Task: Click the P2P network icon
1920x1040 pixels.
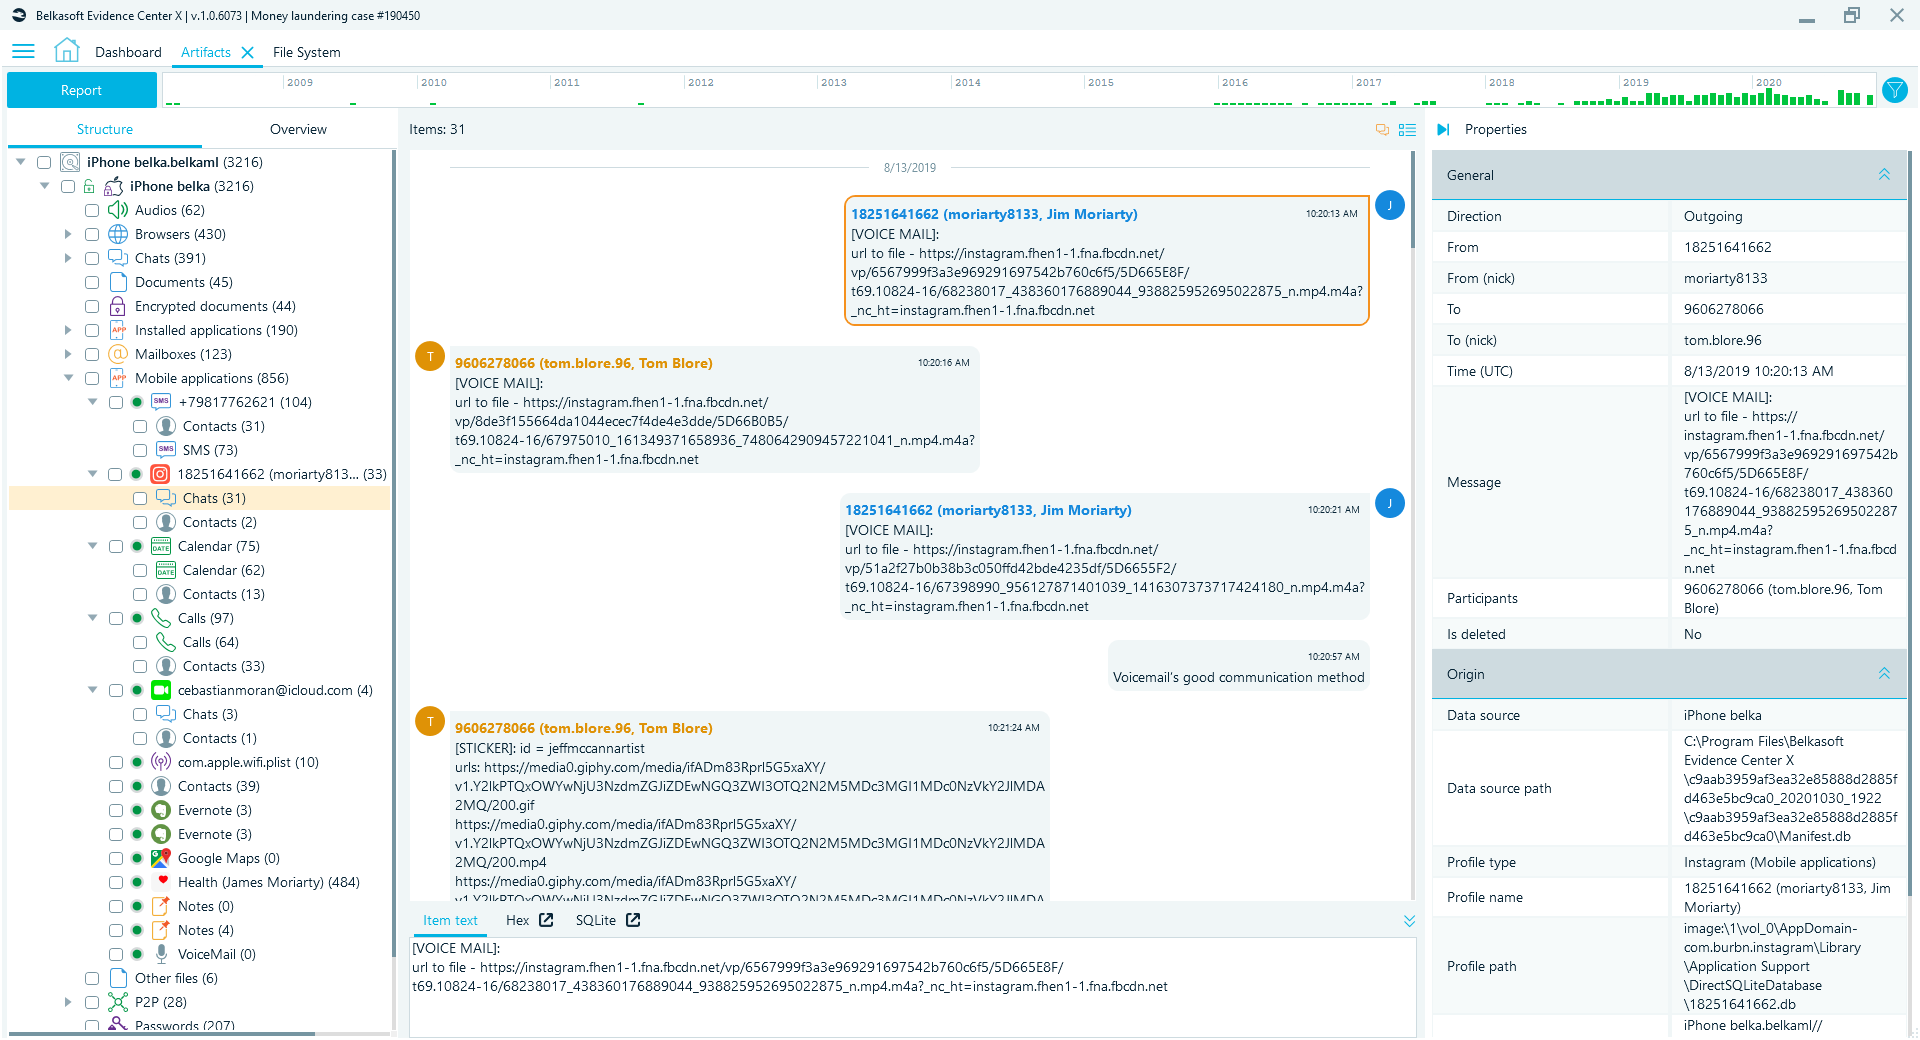Action: [x=118, y=1002]
